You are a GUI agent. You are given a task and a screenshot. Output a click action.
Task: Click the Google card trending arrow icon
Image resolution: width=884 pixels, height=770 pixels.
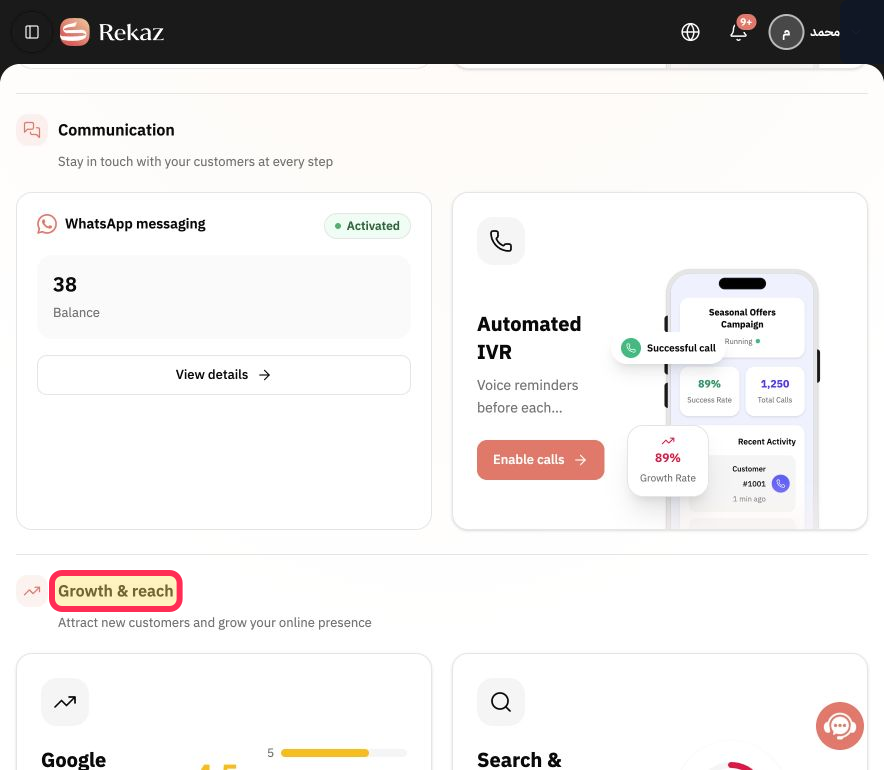click(x=65, y=702)
